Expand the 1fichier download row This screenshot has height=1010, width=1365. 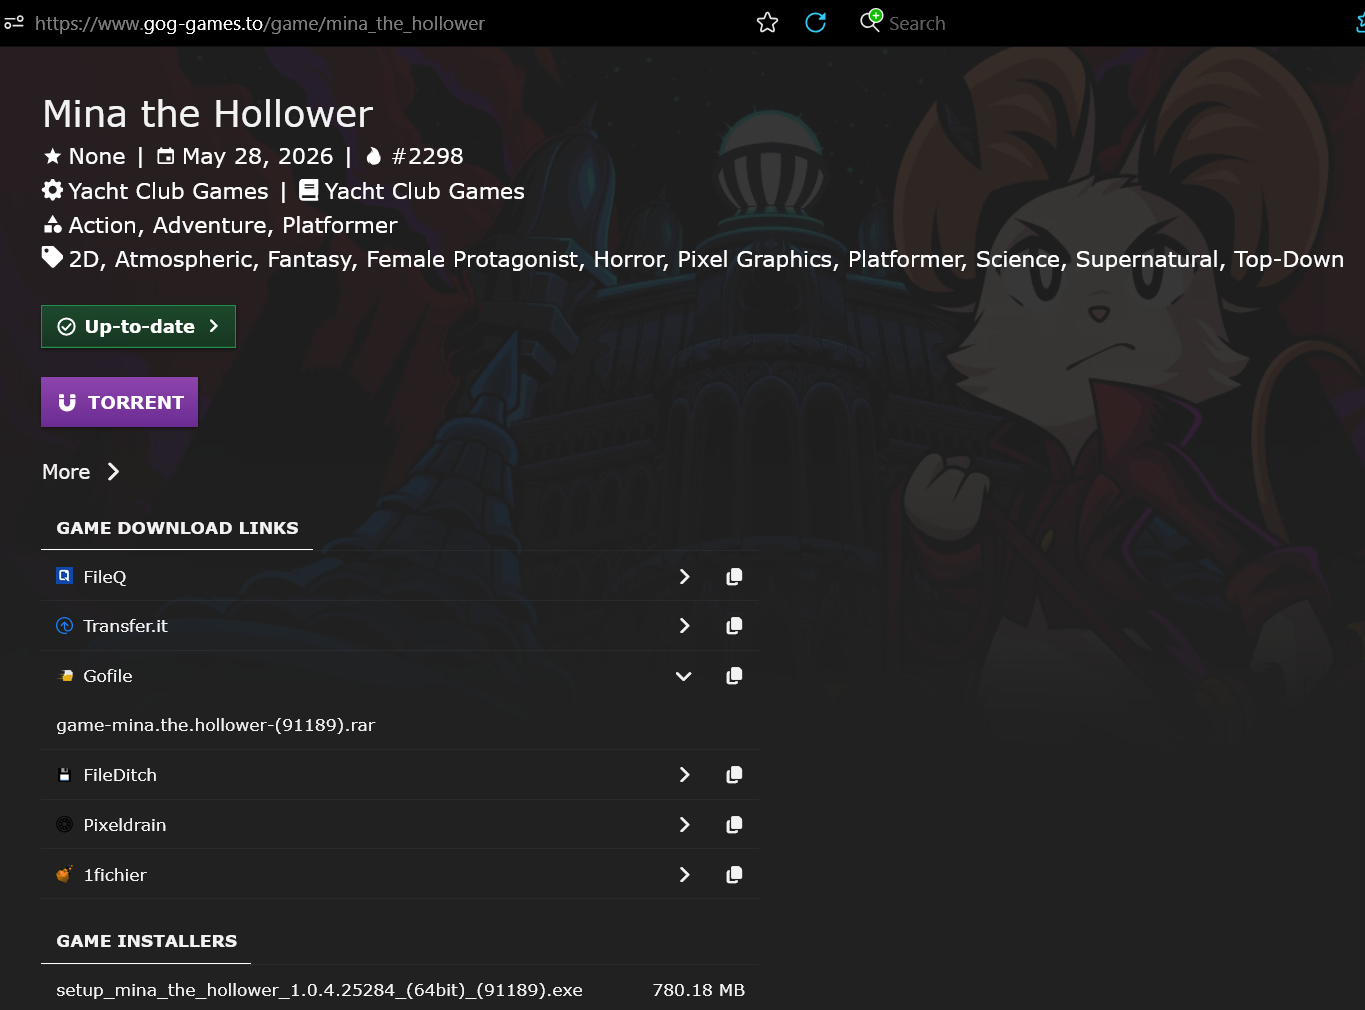coord(684,875)
